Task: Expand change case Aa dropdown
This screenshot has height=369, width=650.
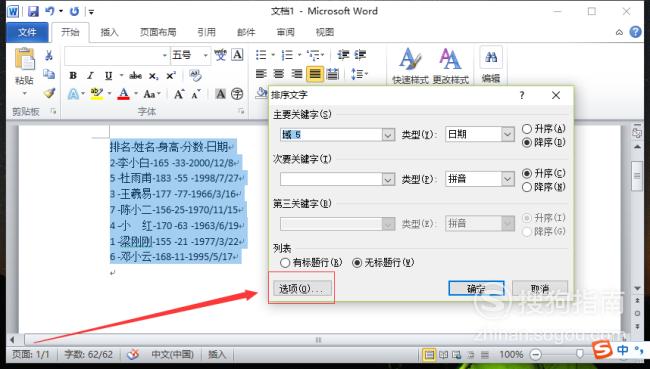Action: (152, 94)
